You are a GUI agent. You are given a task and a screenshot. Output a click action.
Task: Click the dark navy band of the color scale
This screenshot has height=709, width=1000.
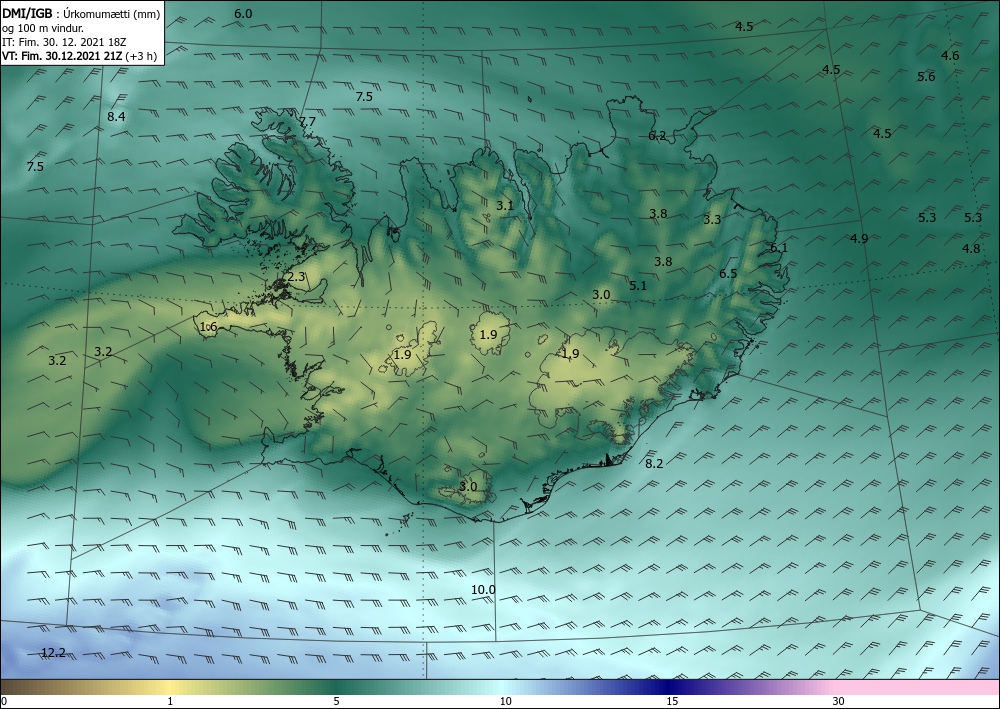point(670,687)
